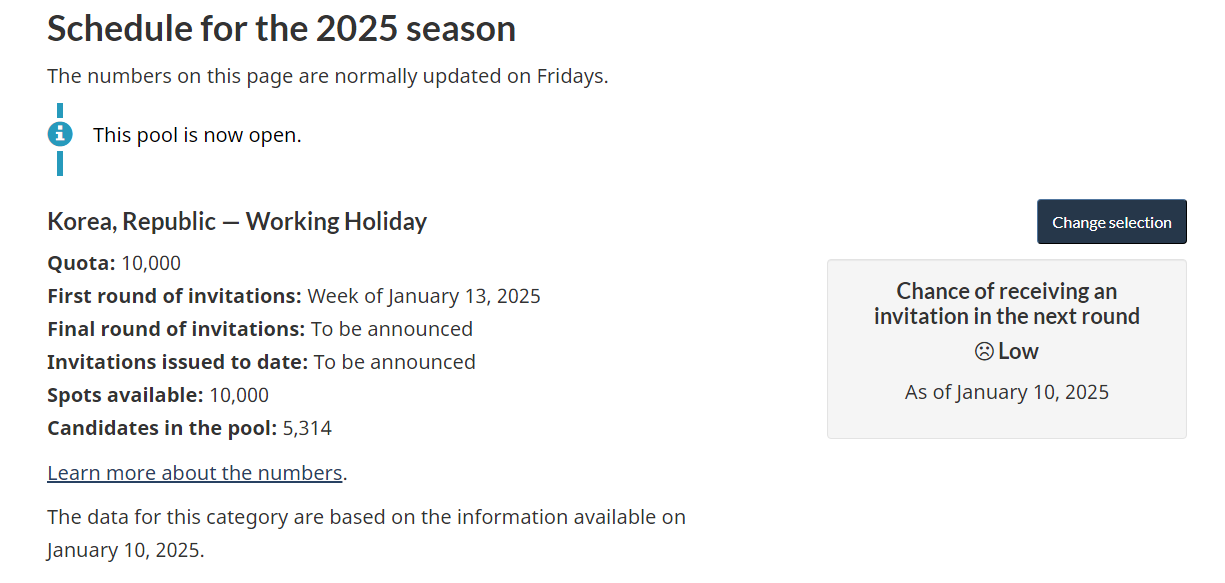Screen dimensions: 1225x583
Task: Click the blue info circle icon
Action: pos(60,134)
